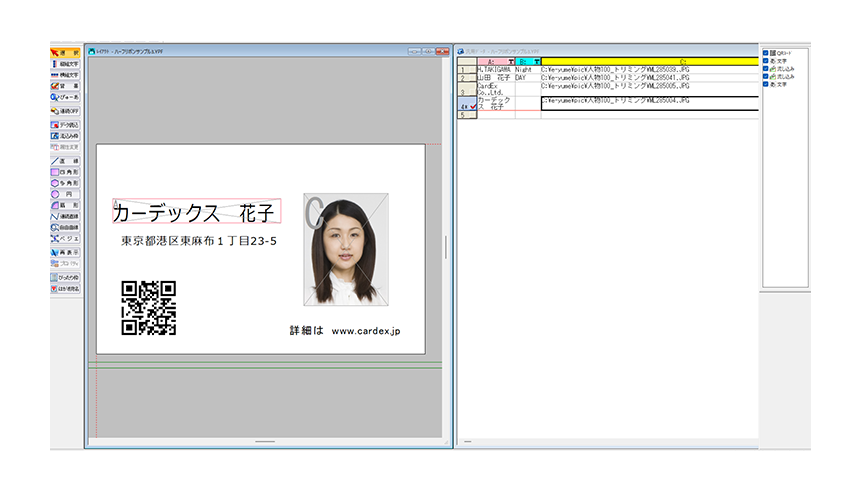Viewport: 861px width, 492px height.
Task: Choose the 自由曲線 freehand curve tool
Action: [65, 228]
